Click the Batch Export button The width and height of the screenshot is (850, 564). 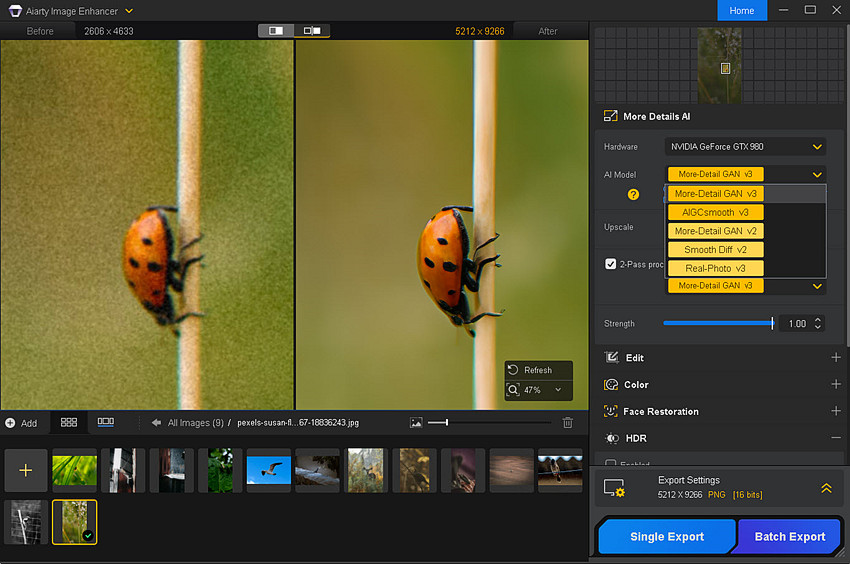point(789,536)
